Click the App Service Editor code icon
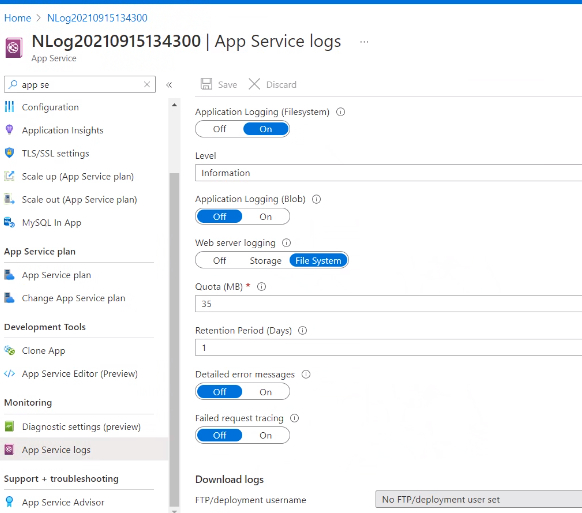Image resolution: width=582 pixels, height=513 pixels. pos(9,373)
